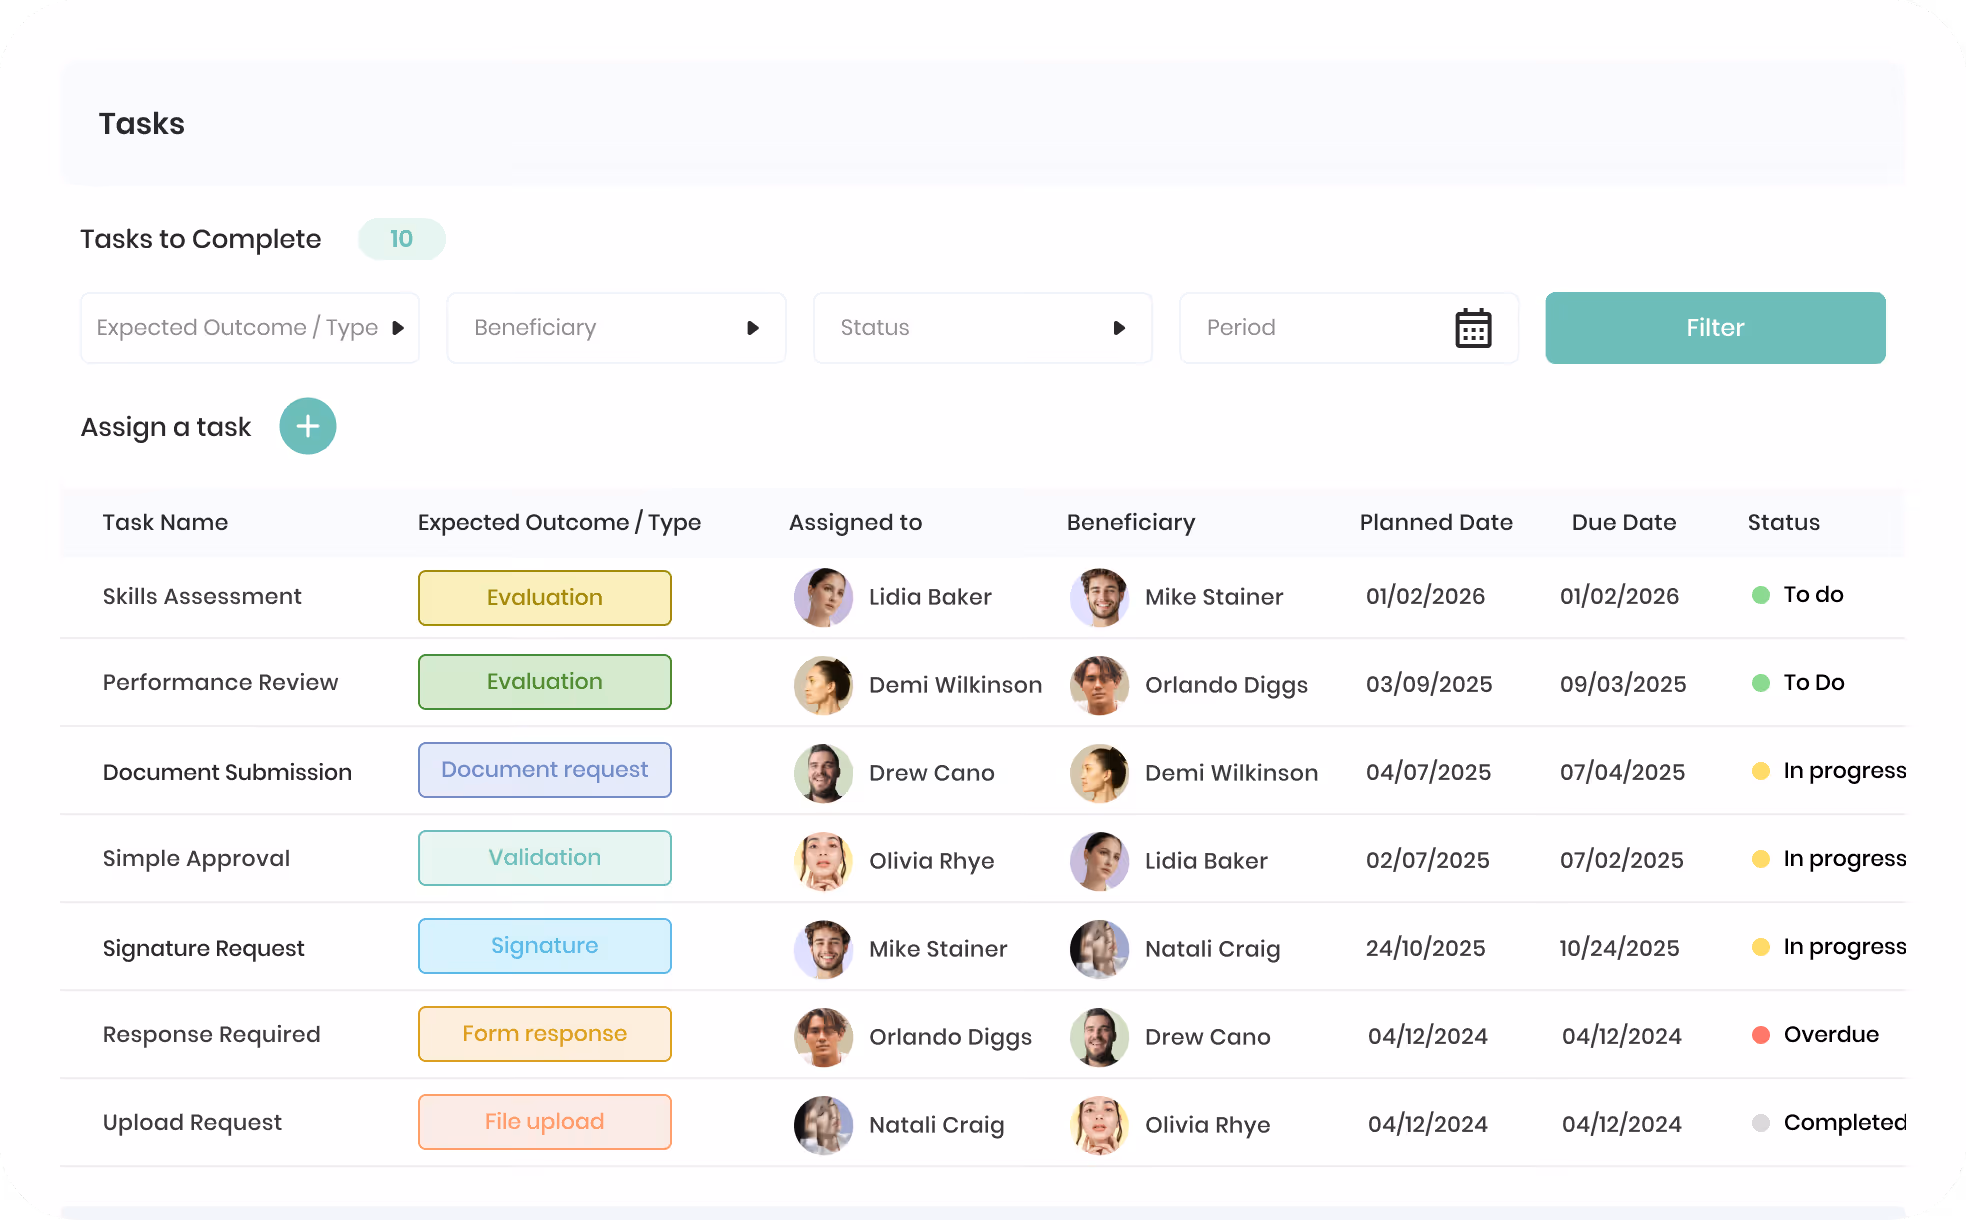
Task: Click Mike Stainer's avatar in Signature Request row
Action: (823, 949)
